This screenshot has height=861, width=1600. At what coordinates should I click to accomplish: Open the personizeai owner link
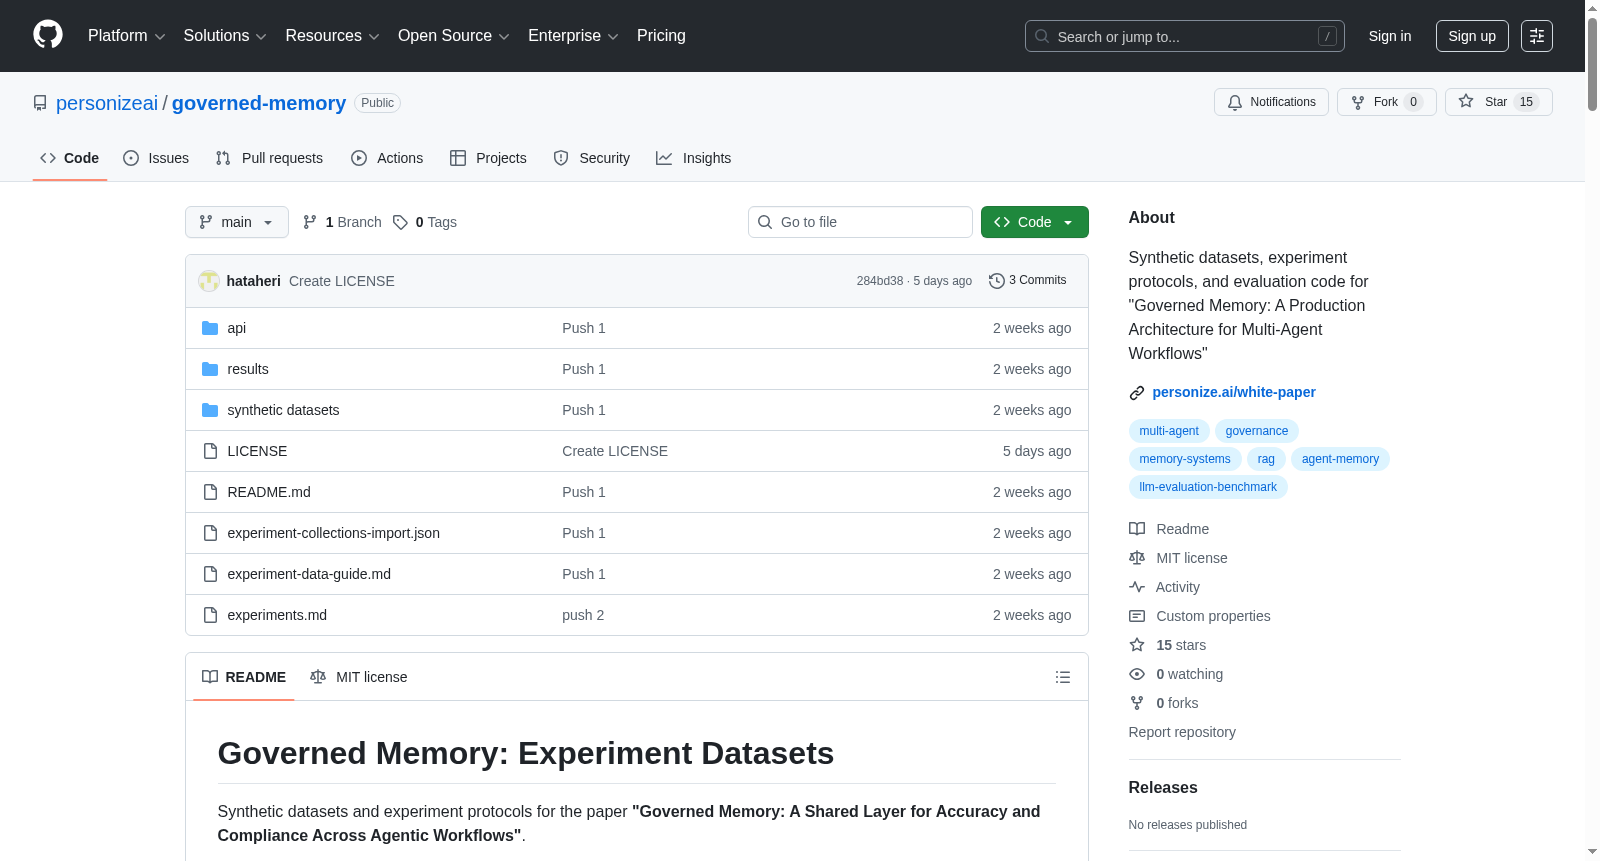coord(107,103)
